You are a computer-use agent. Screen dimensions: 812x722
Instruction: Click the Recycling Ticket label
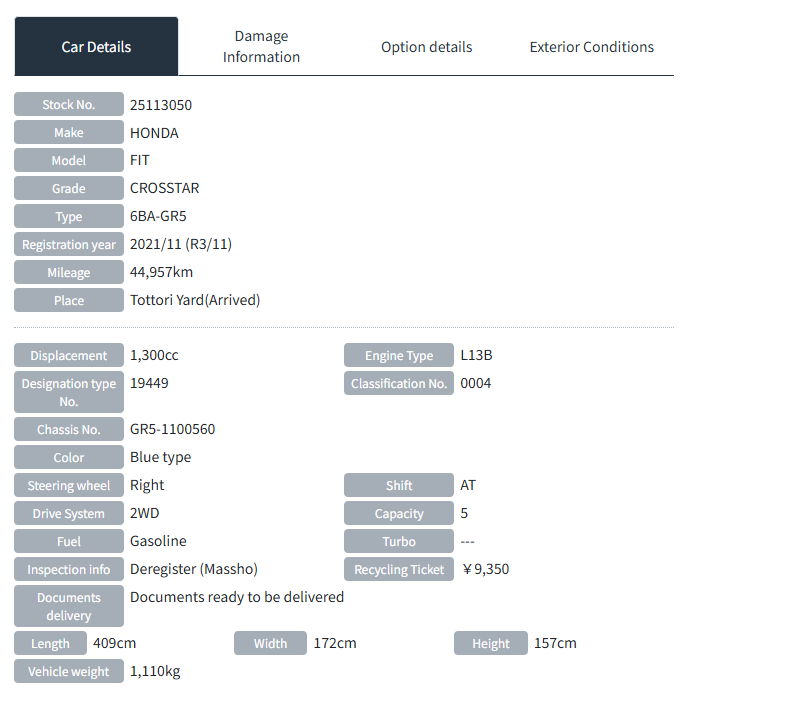398,570
